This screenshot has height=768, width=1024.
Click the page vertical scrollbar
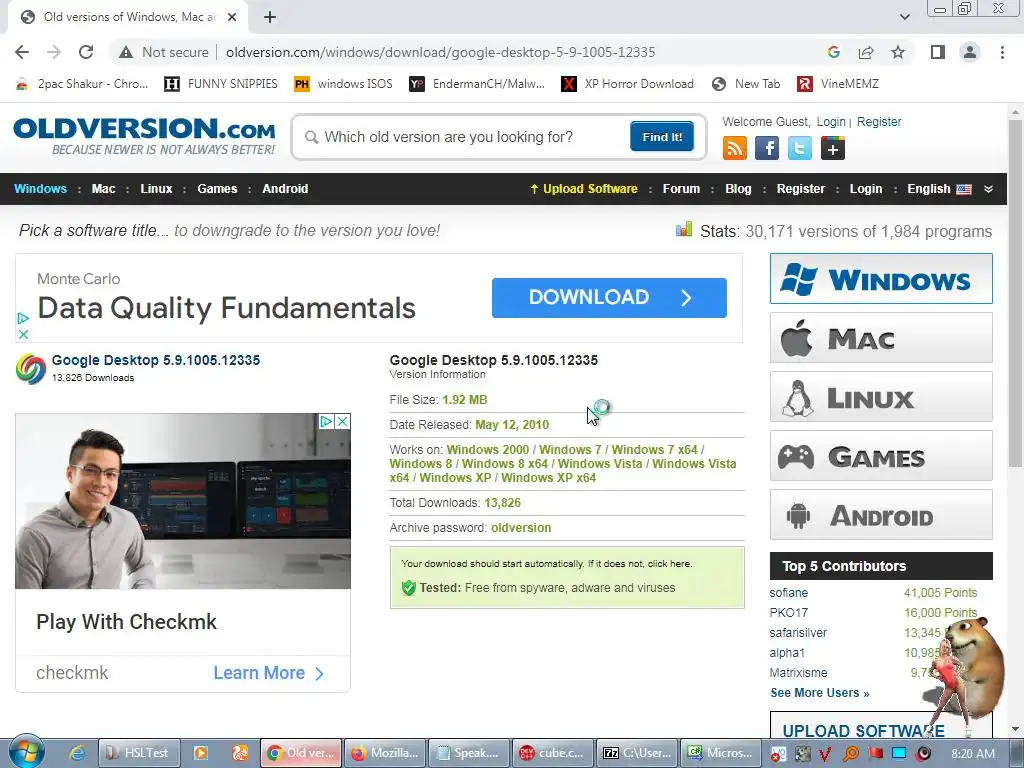1015,294
